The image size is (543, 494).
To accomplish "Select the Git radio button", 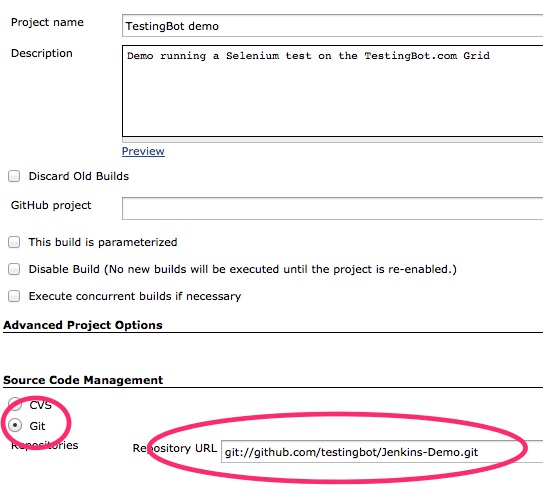I will pyautogui.click(x=15, y=425).
